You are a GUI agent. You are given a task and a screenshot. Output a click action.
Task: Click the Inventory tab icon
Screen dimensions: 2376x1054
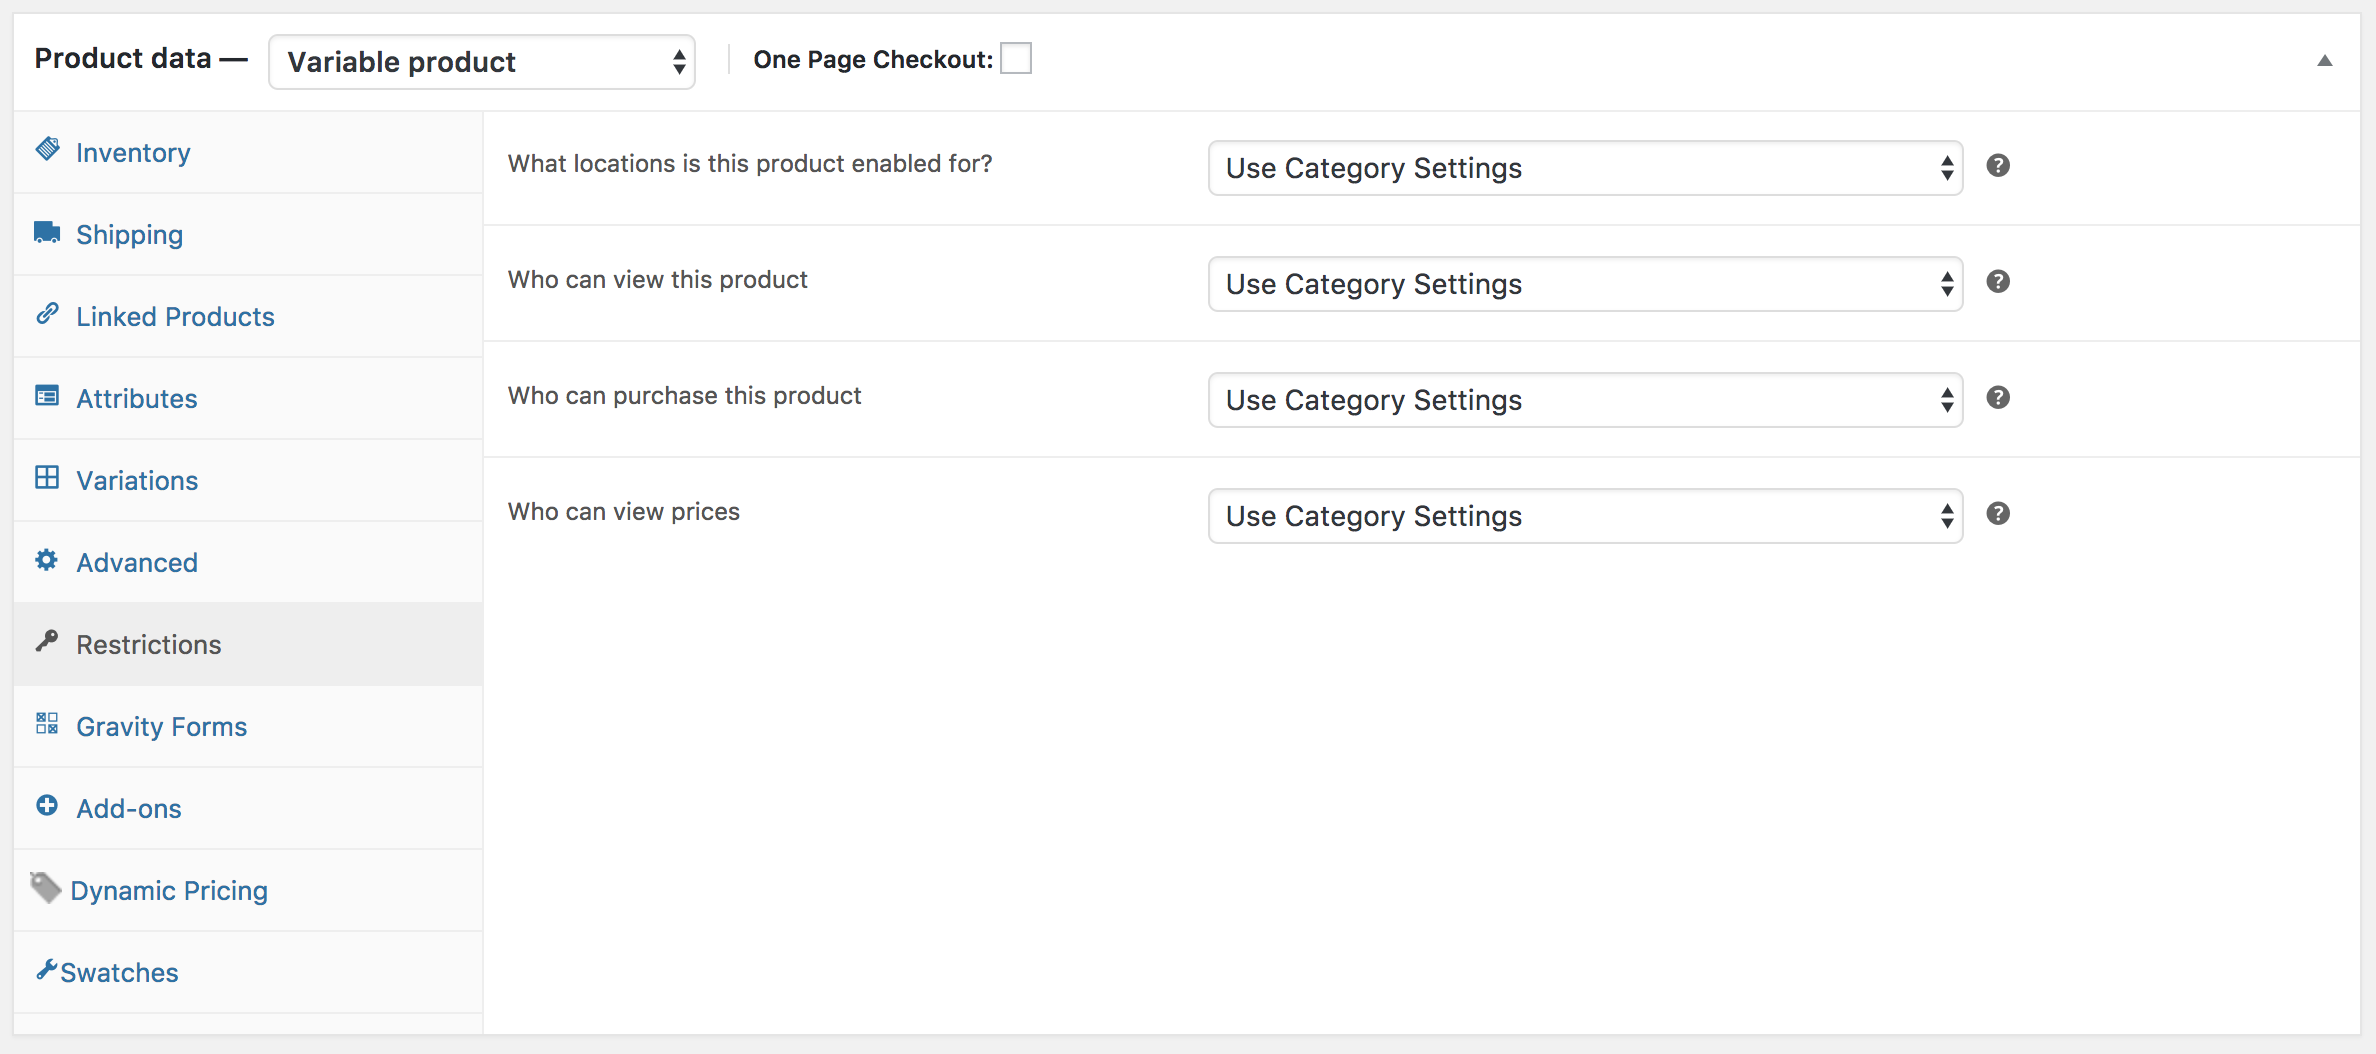coord(47,149)
